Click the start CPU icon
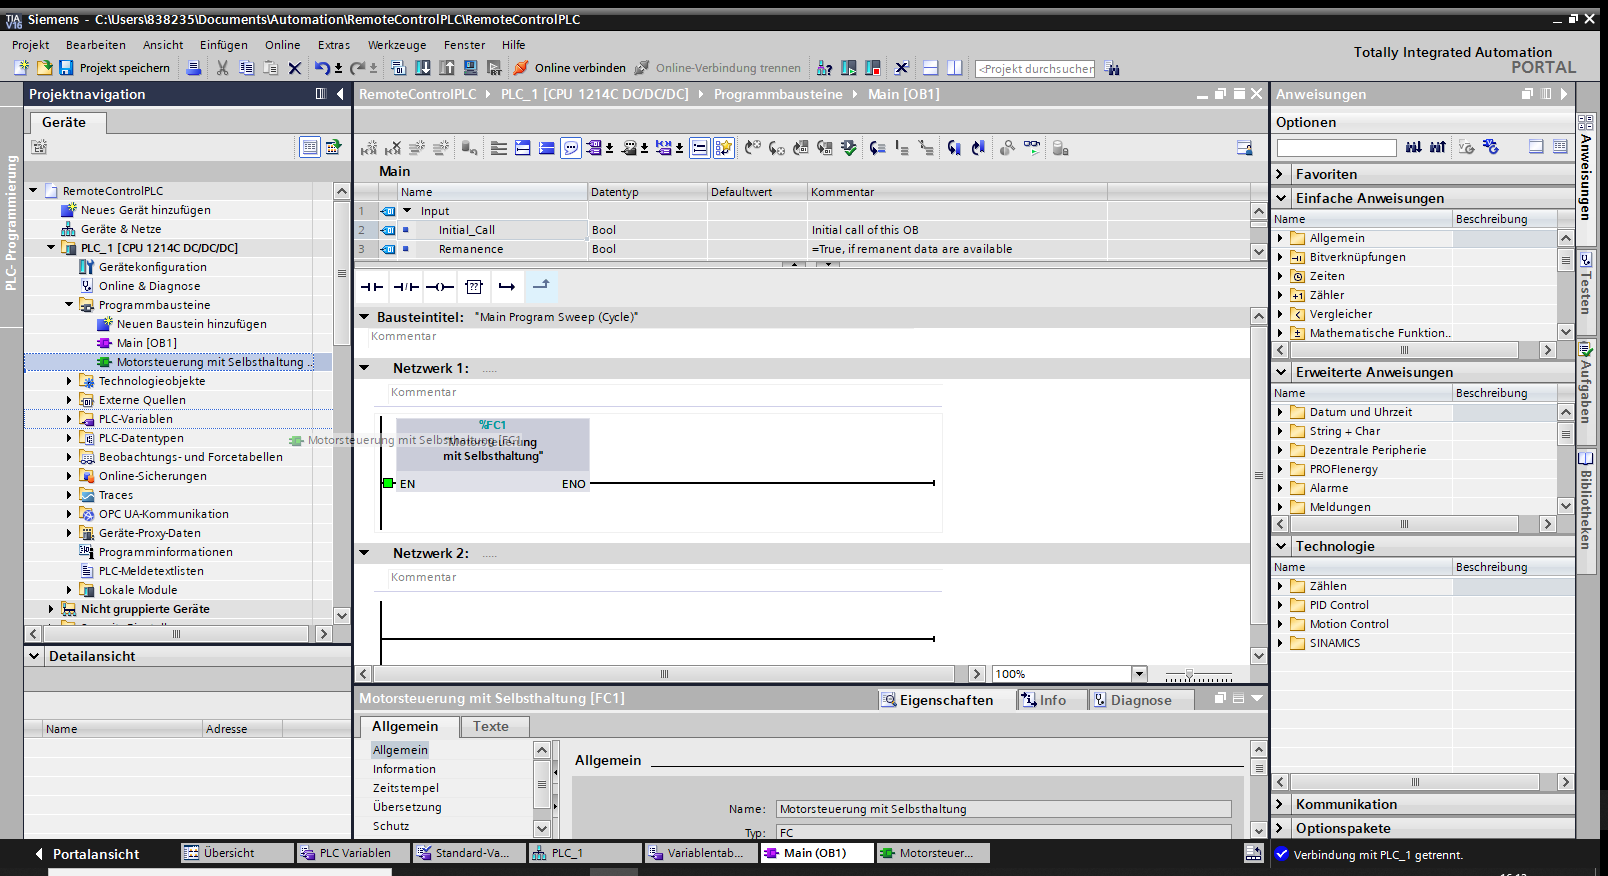The height and width of the screenshot is (876, 1608). point(849,68)
